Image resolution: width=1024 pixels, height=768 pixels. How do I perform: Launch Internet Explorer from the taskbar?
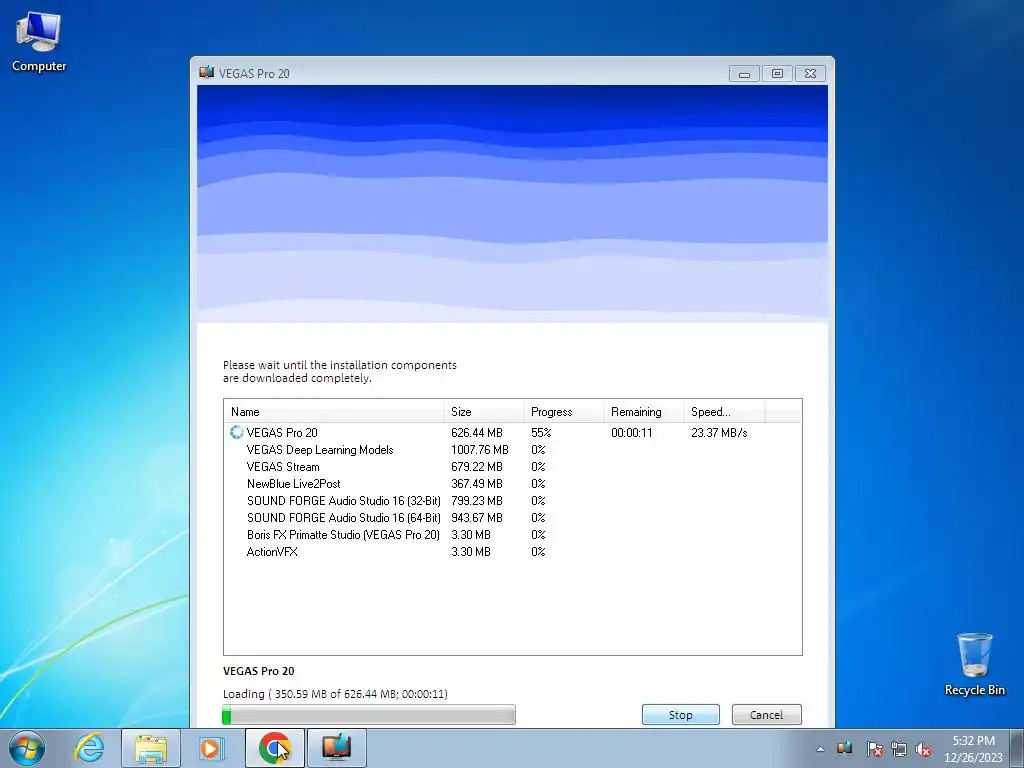click(89, 748)
